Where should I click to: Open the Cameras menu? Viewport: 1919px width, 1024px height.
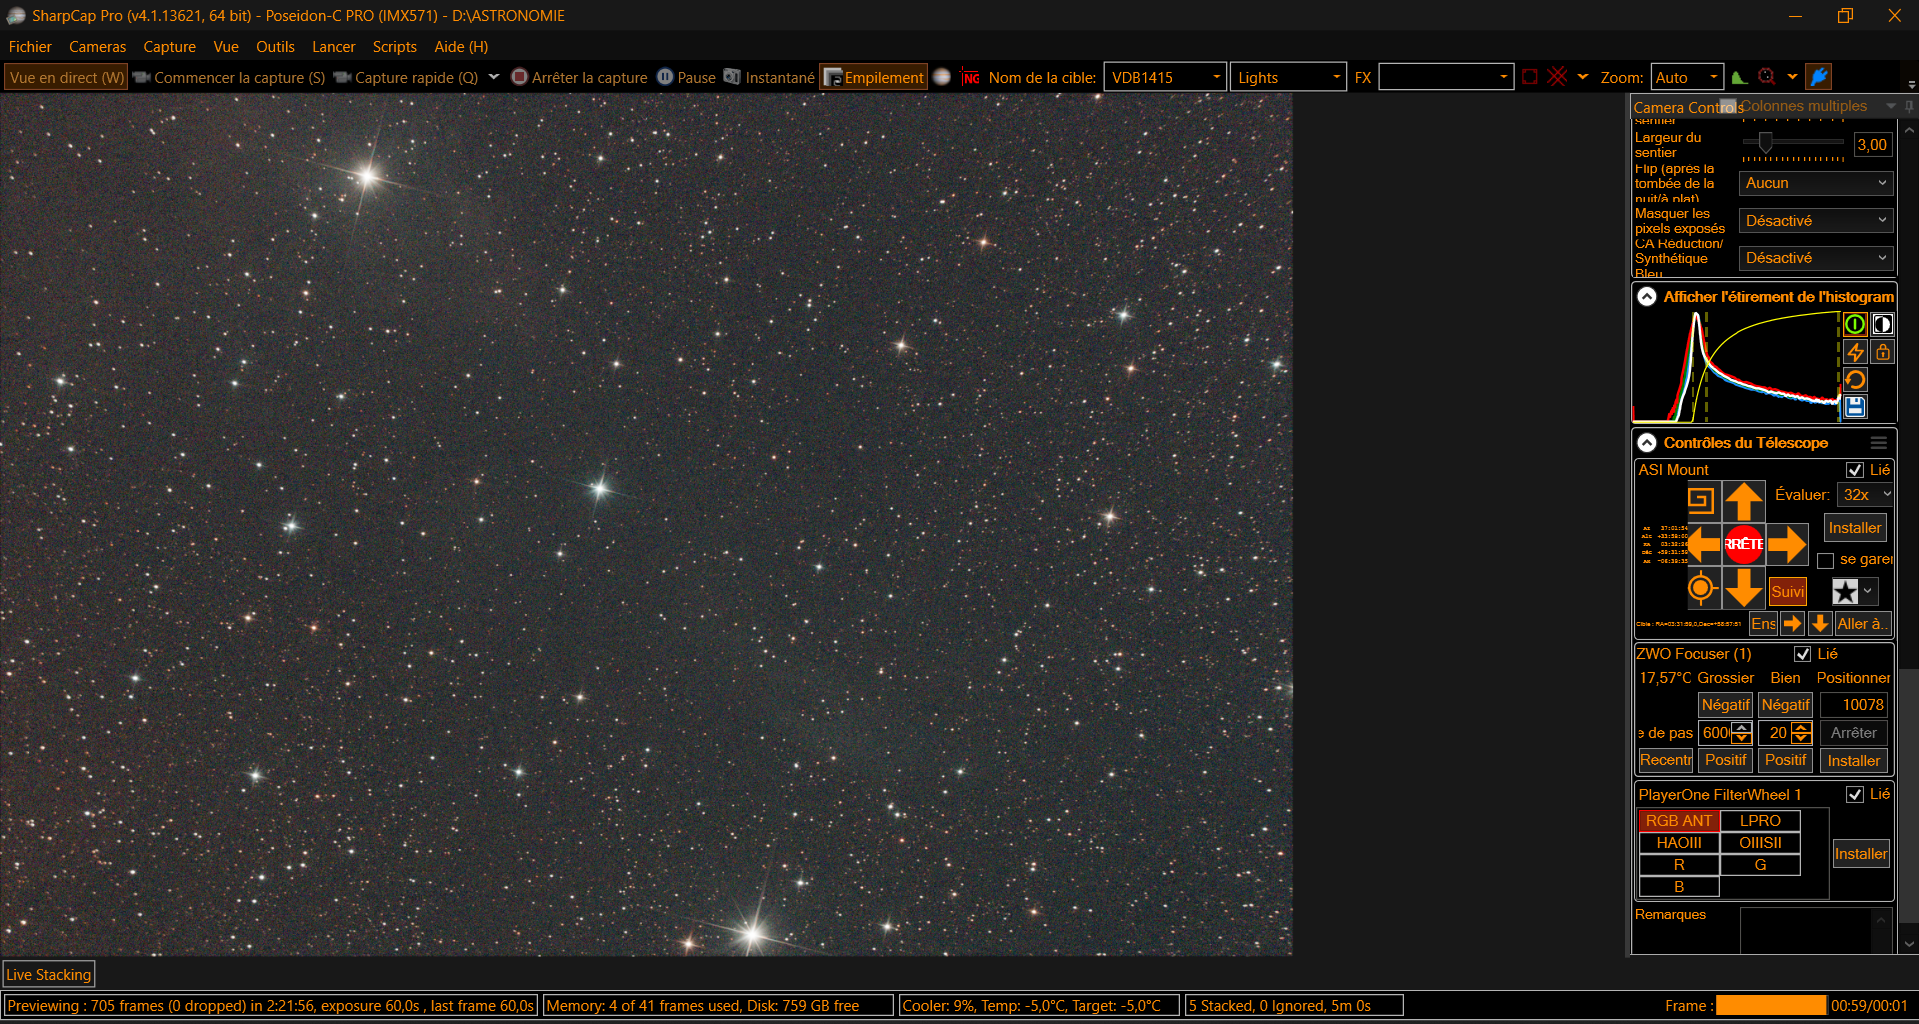[98, 47]
